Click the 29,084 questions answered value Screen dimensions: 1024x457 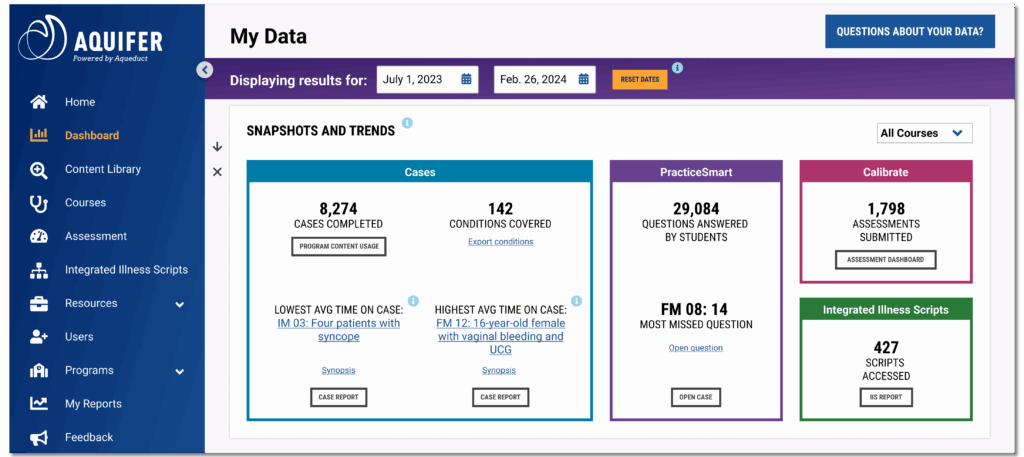coord(696,209)
